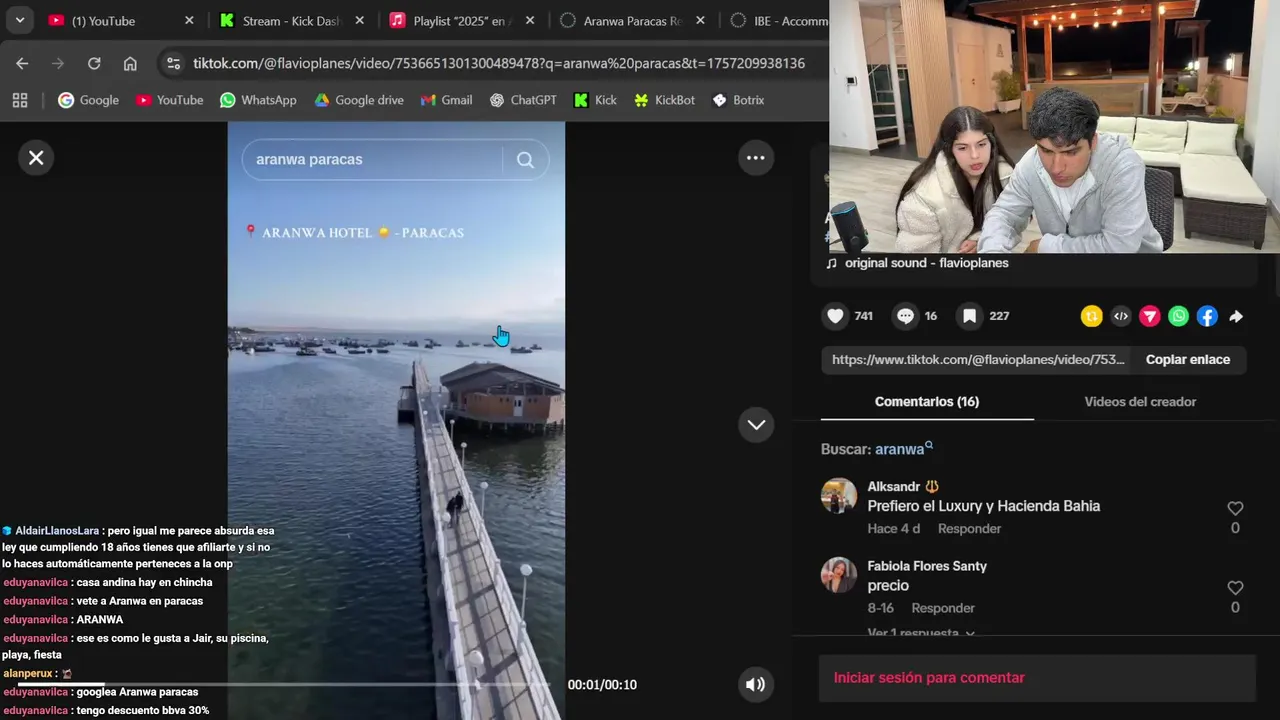
Task: Switch to Videos del creador tab
Action: (1140, 402)
